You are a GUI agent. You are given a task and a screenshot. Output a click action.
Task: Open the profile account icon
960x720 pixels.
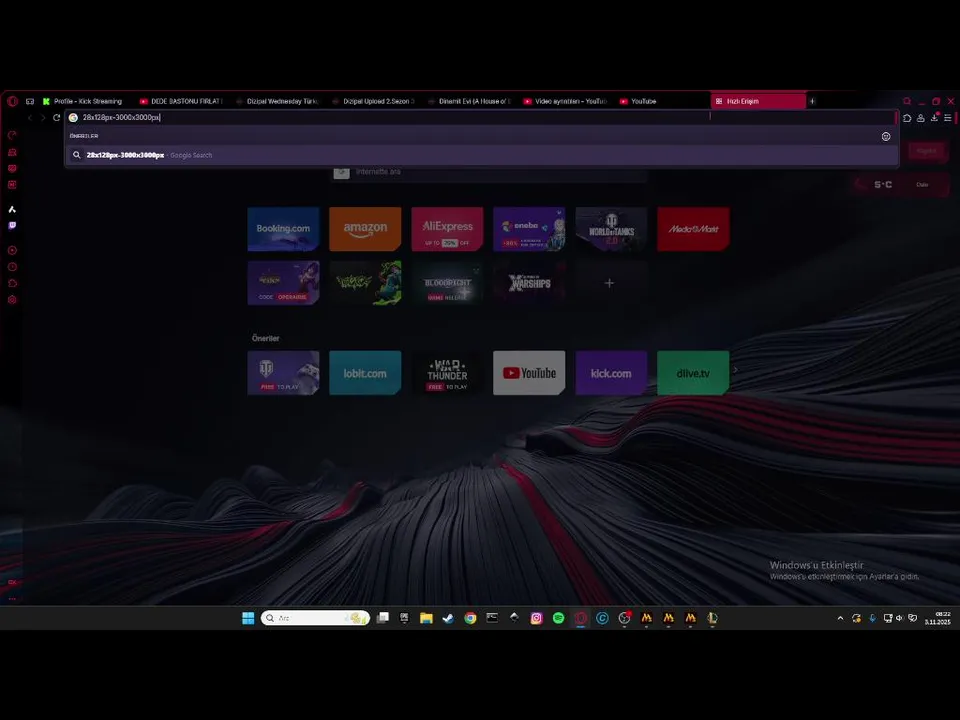click(921, 118)
